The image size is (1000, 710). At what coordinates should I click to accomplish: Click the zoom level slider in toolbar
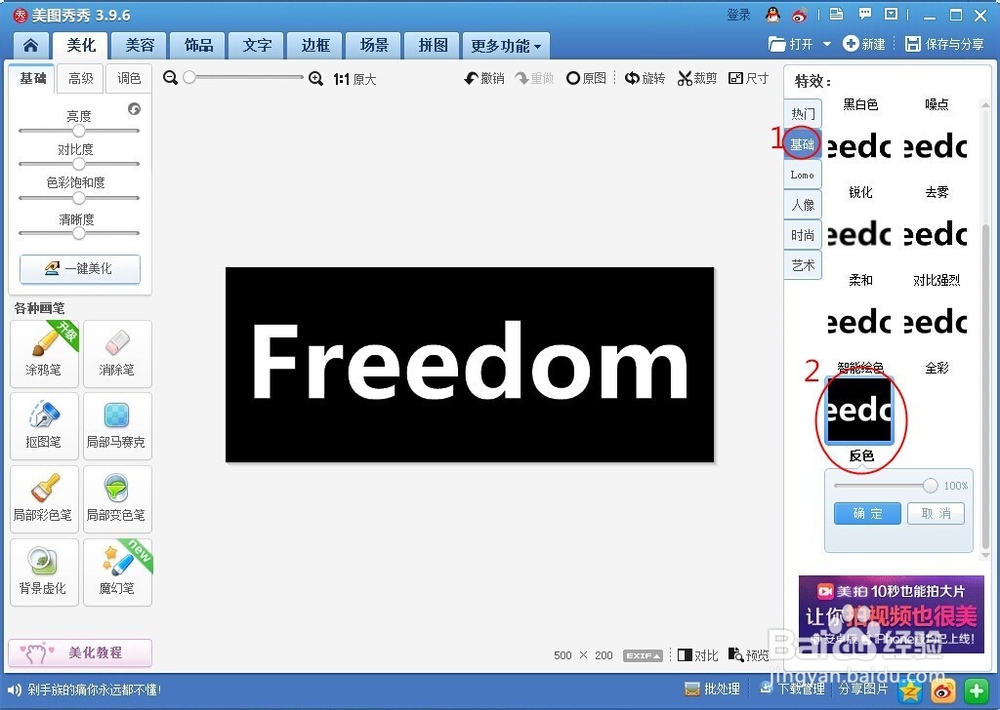(242, 78)
